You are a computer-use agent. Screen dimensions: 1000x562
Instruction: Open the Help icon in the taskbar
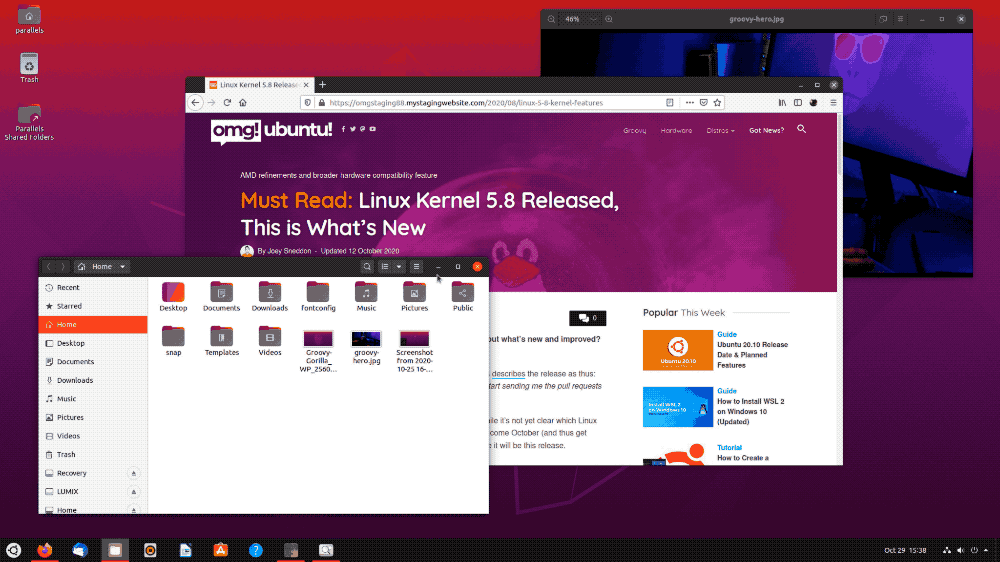pyautogui.click(x=256, y=550)
